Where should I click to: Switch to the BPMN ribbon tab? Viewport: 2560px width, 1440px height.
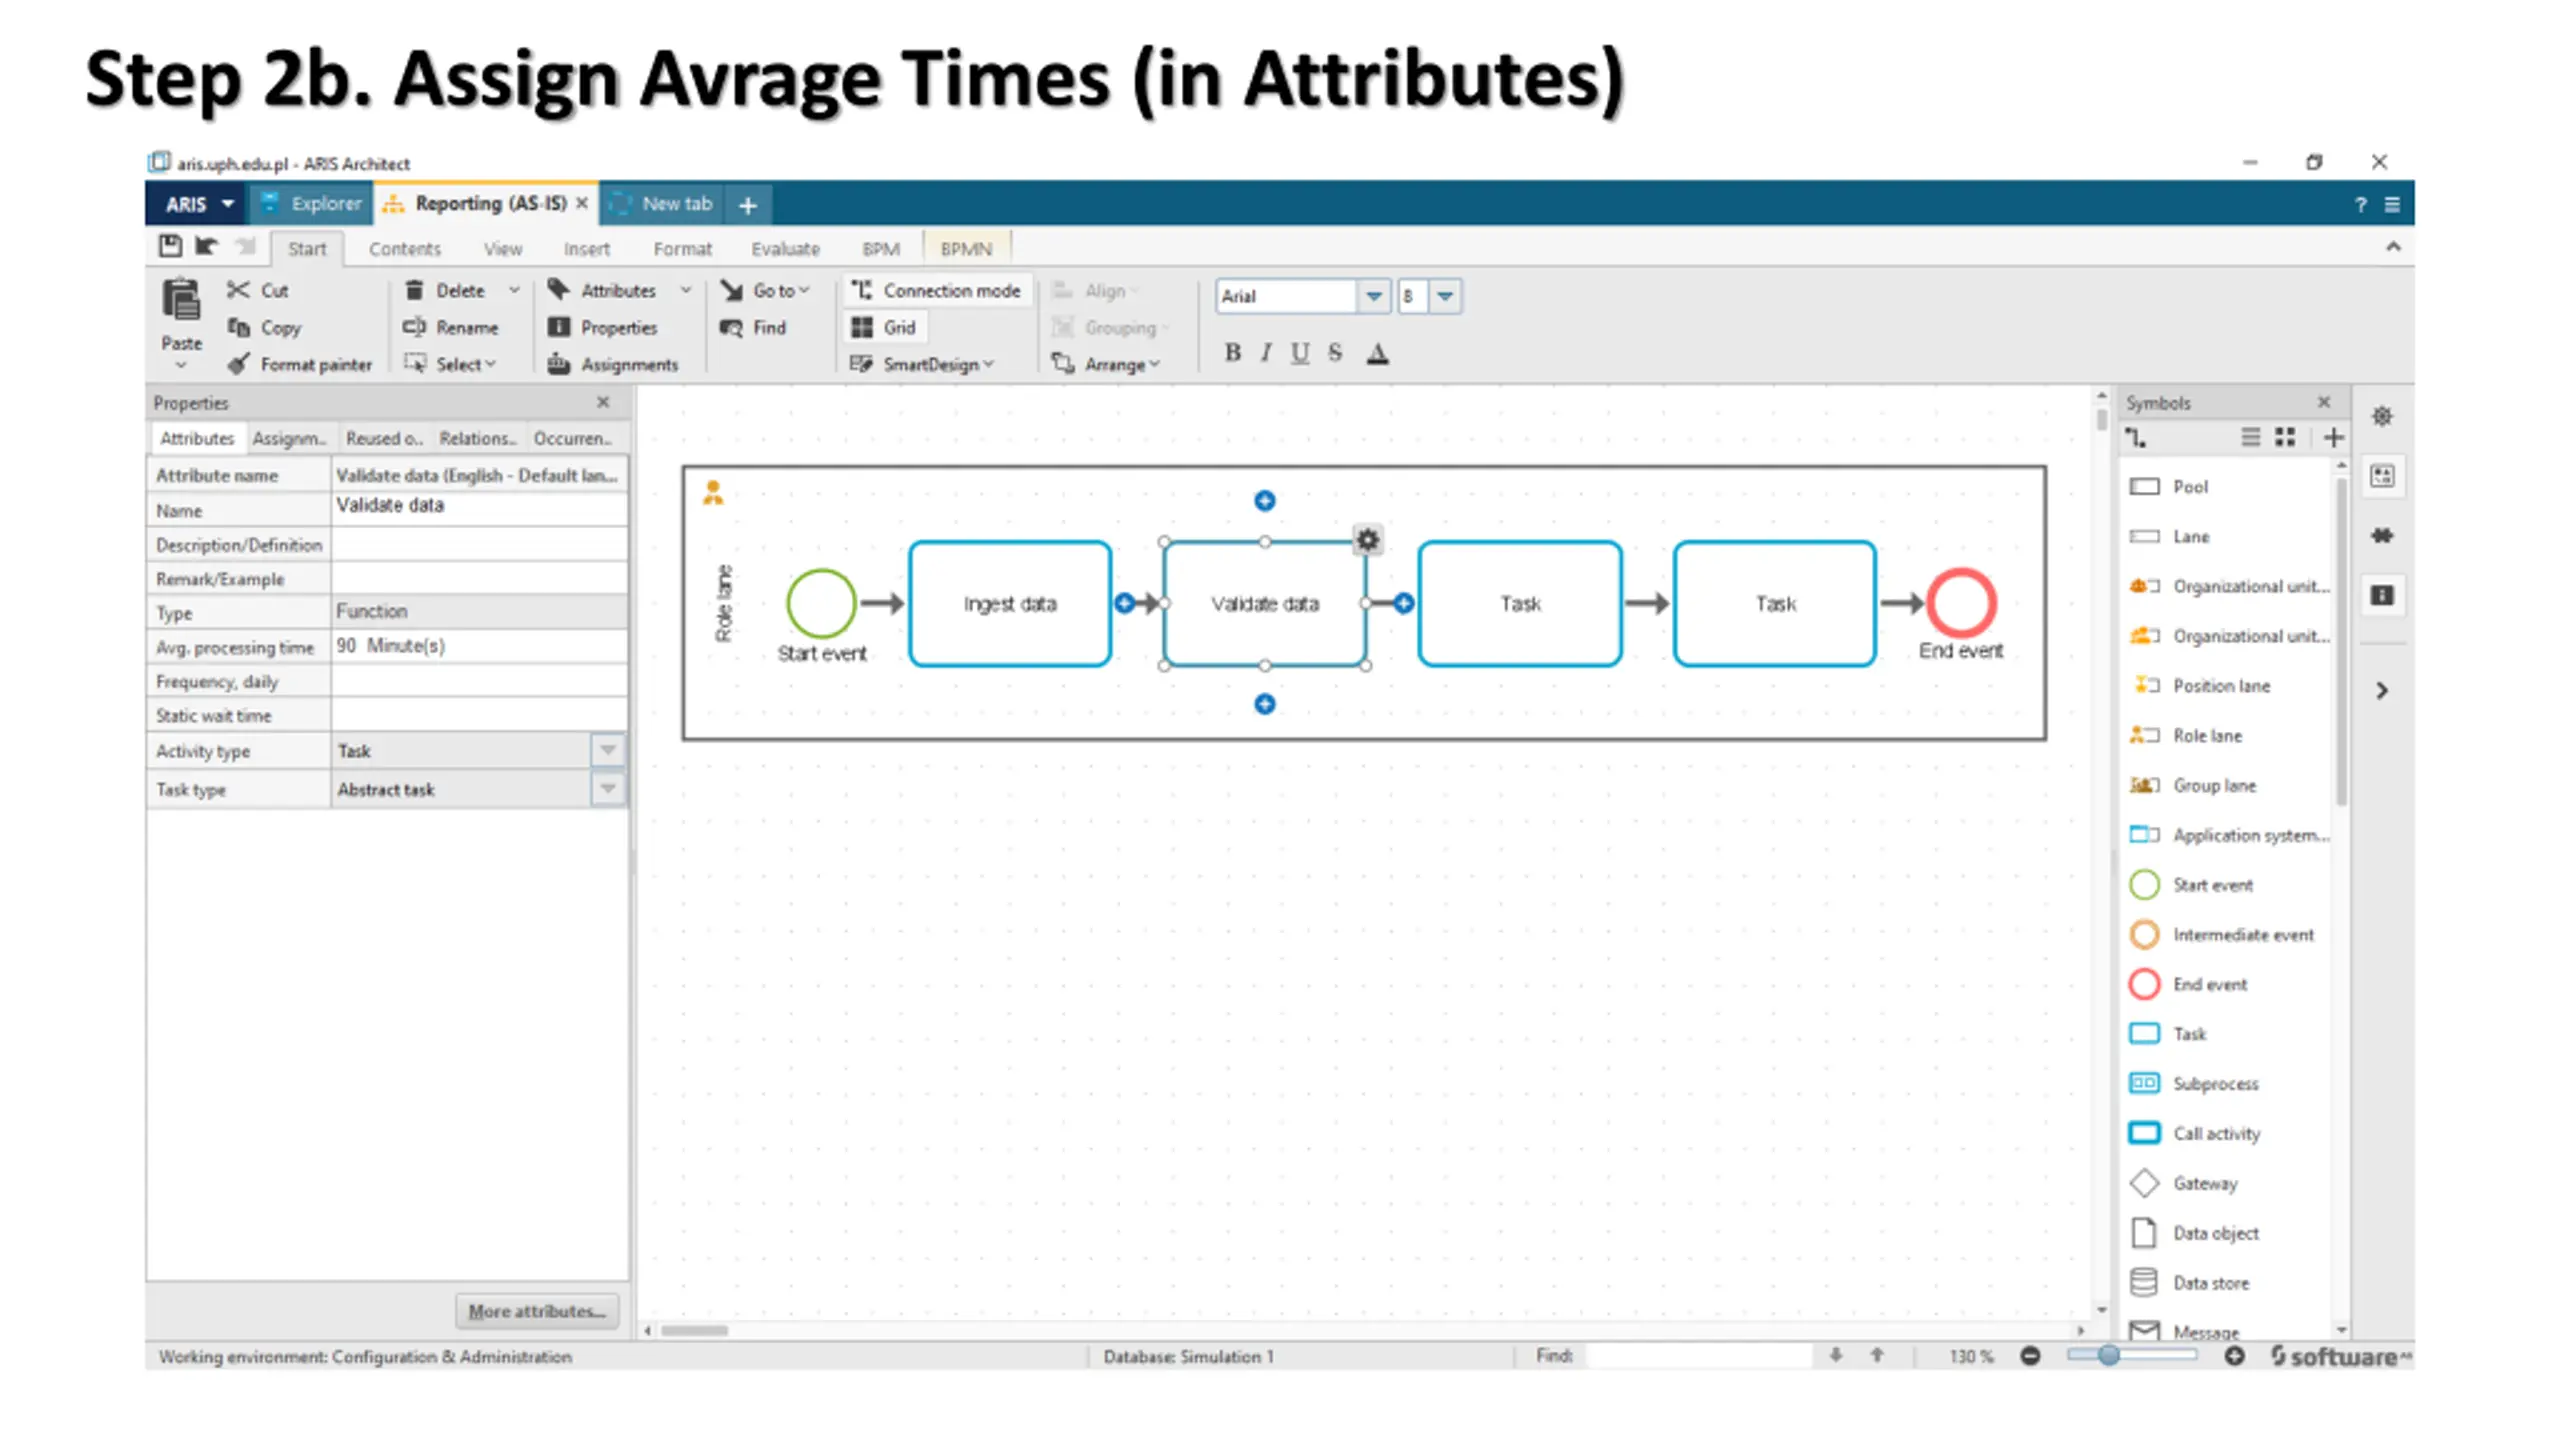[965, 249]
